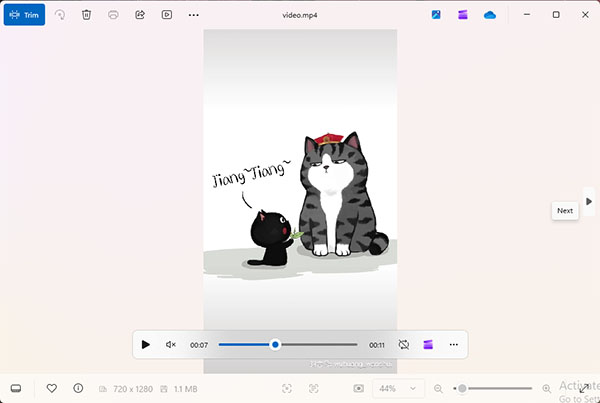Start slideshow from the top toolbar
Image resolution: width=600 pixels, height=403 pixels.
click(x=167, y=15)
